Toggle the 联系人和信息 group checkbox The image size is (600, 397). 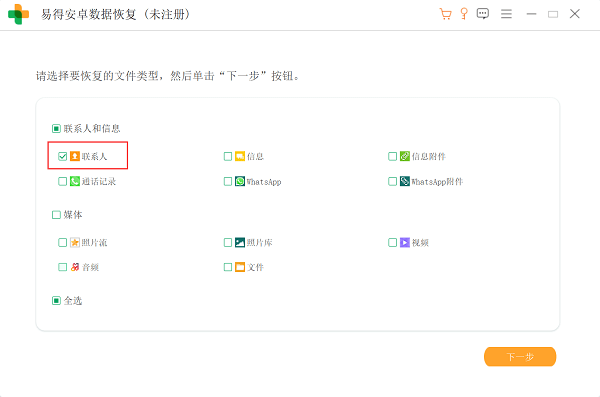point(56,129)
